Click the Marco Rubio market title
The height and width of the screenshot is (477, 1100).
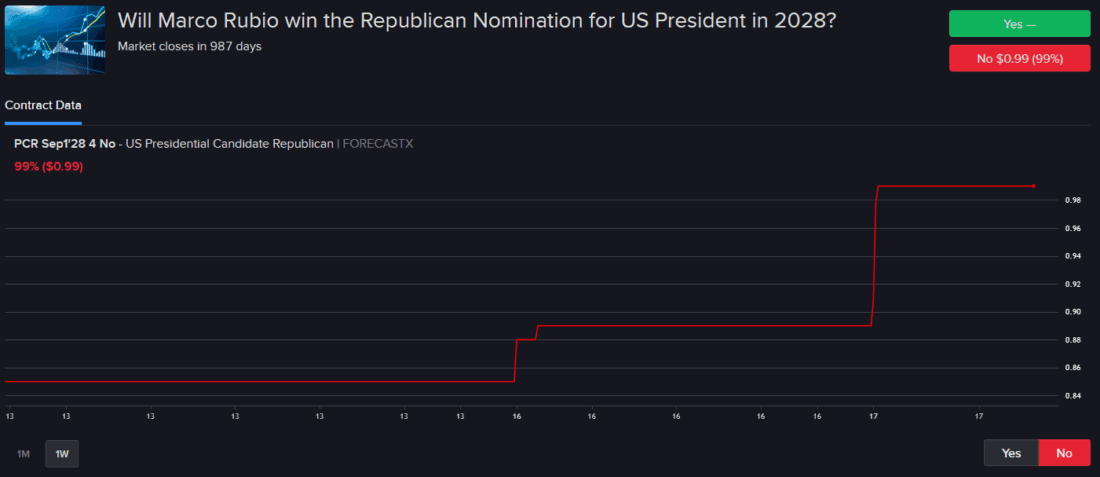coord(476,21)
